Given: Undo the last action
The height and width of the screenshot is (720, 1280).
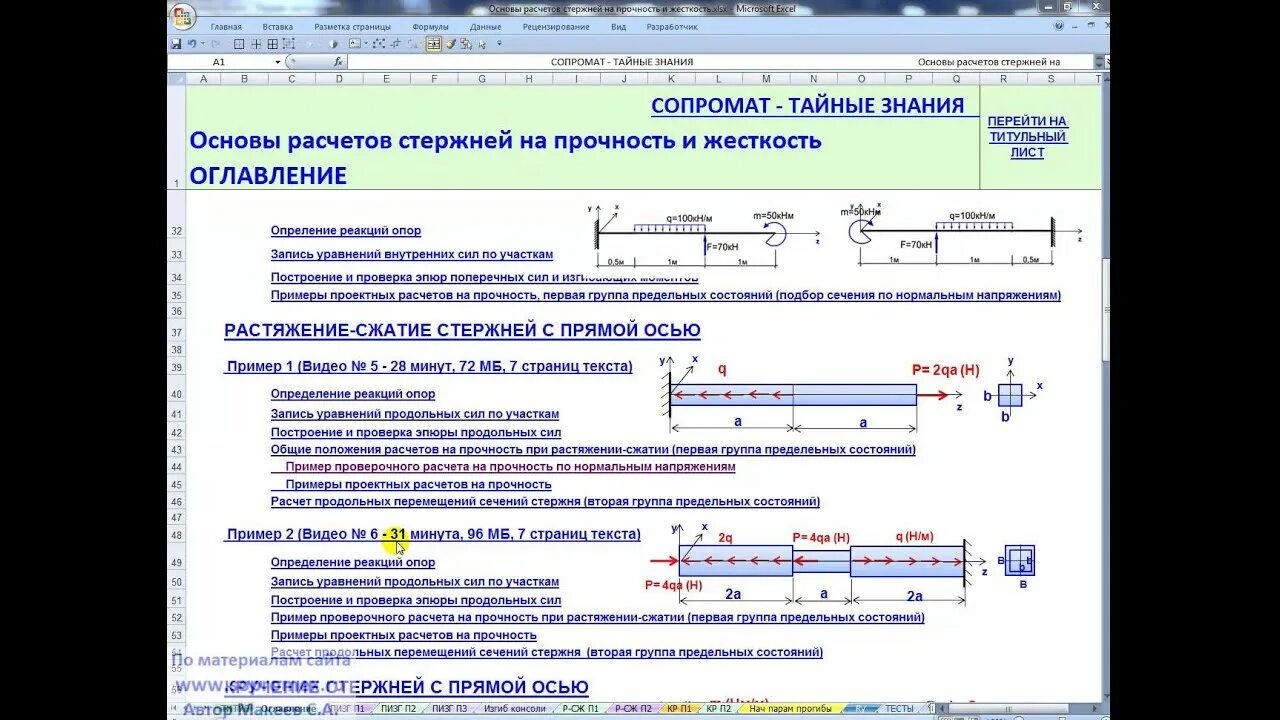Looking at the screenshot, I should 190,44.
